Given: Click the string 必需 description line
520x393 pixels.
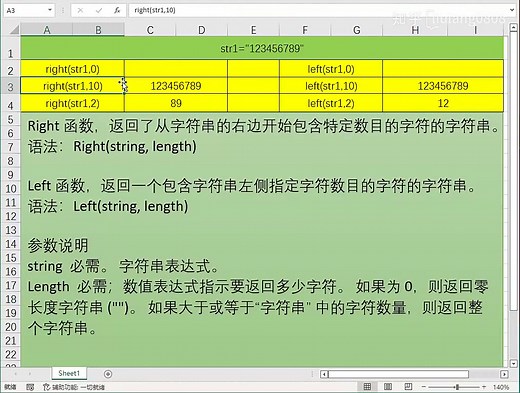Looking at the screenshot, I should [123, 266].
